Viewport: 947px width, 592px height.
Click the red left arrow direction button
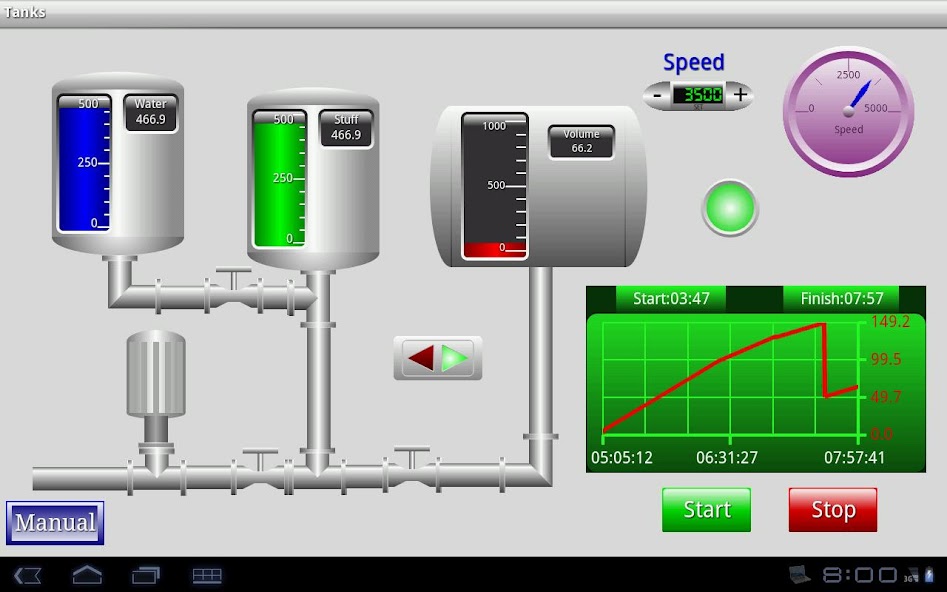[x=421, y=358]
